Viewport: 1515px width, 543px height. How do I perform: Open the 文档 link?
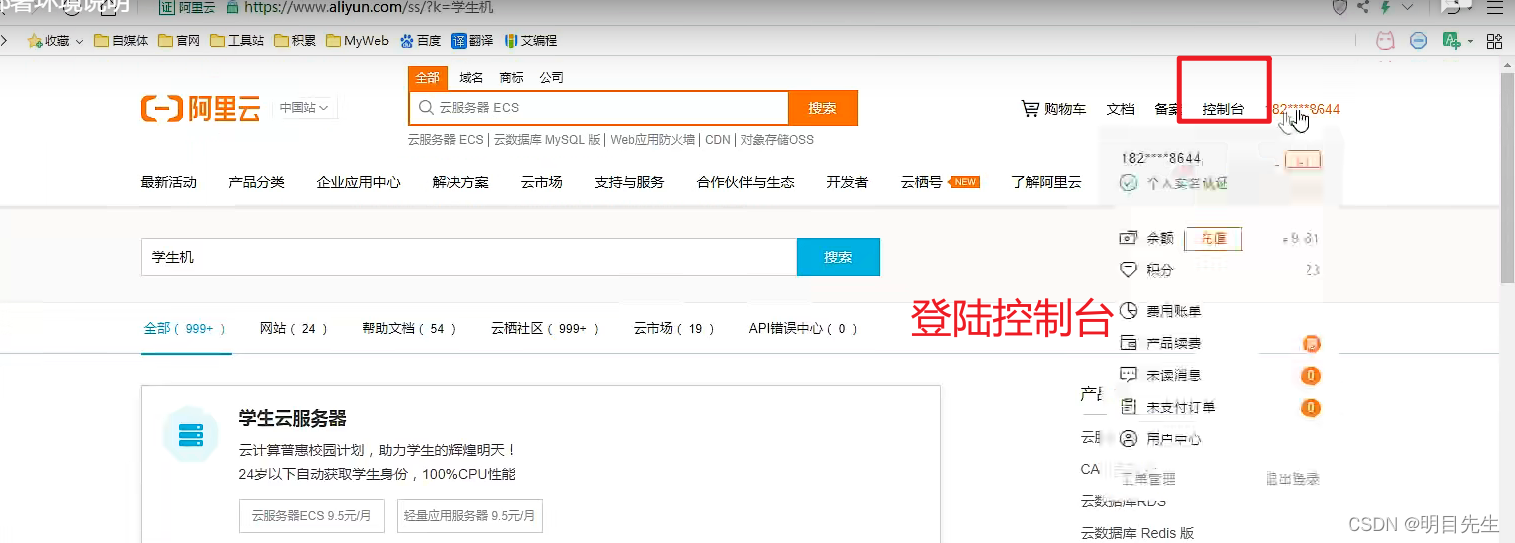1121,109
